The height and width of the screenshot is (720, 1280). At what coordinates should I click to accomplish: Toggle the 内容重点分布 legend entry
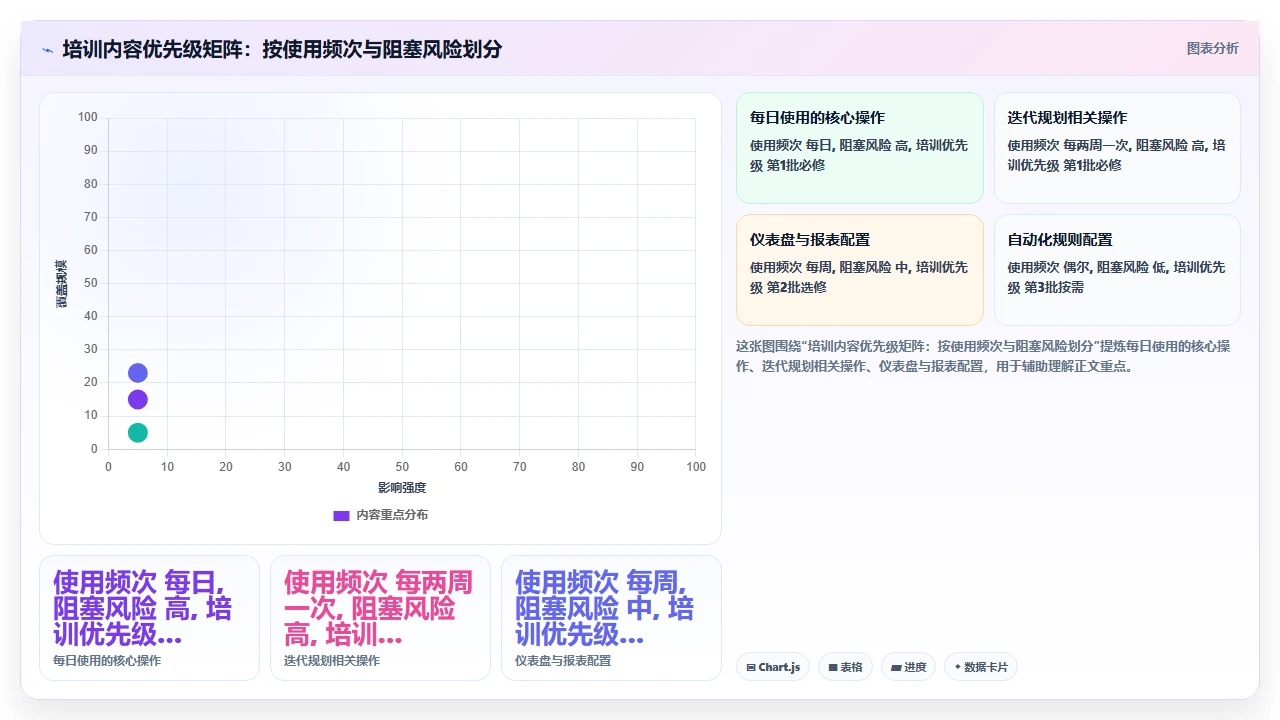click(380, 515)
